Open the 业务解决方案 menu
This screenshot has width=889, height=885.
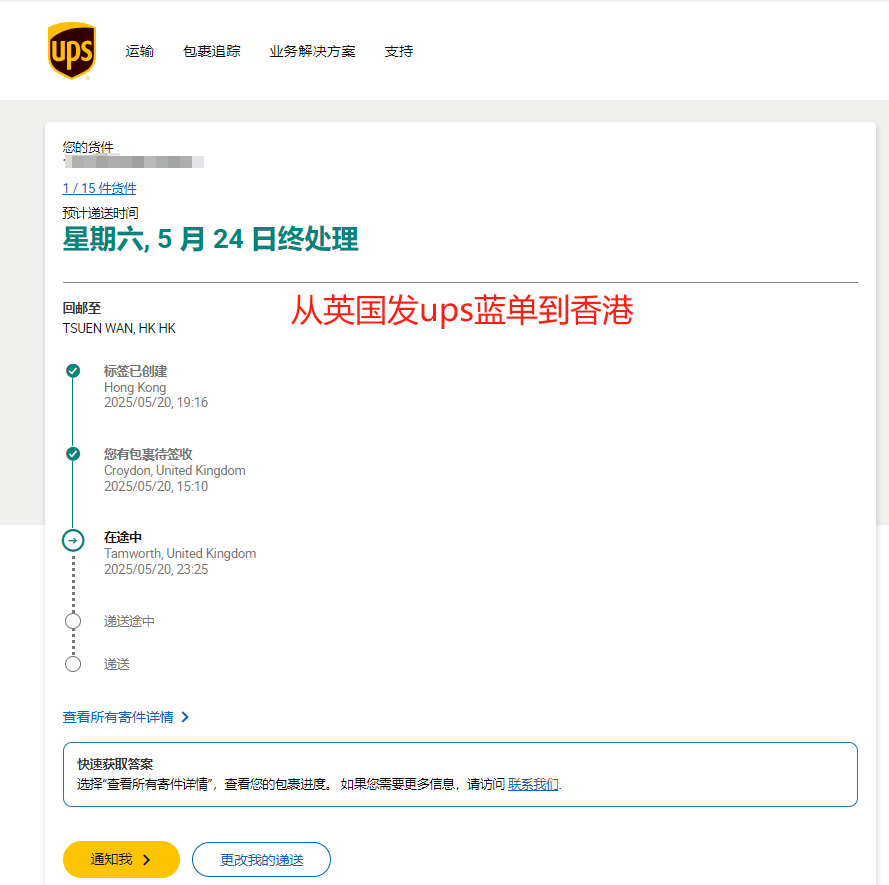(312, 51)
